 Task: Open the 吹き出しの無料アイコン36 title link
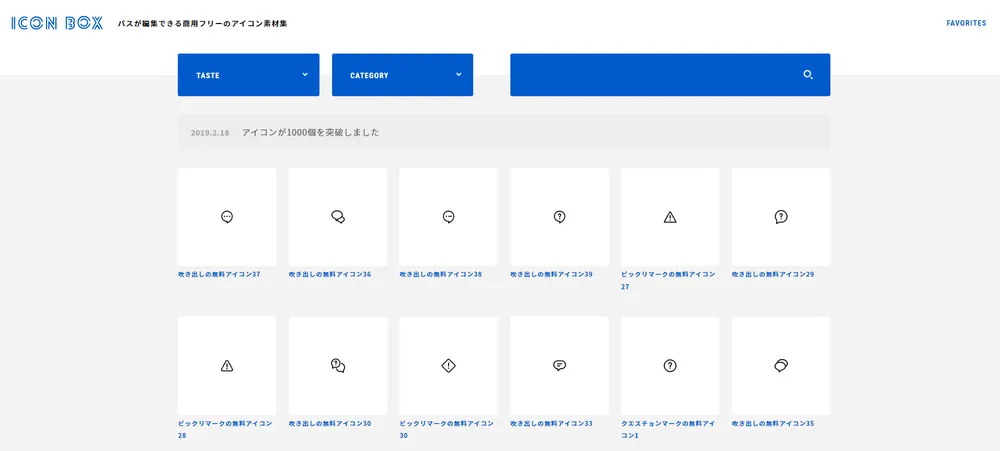point(330,274)
